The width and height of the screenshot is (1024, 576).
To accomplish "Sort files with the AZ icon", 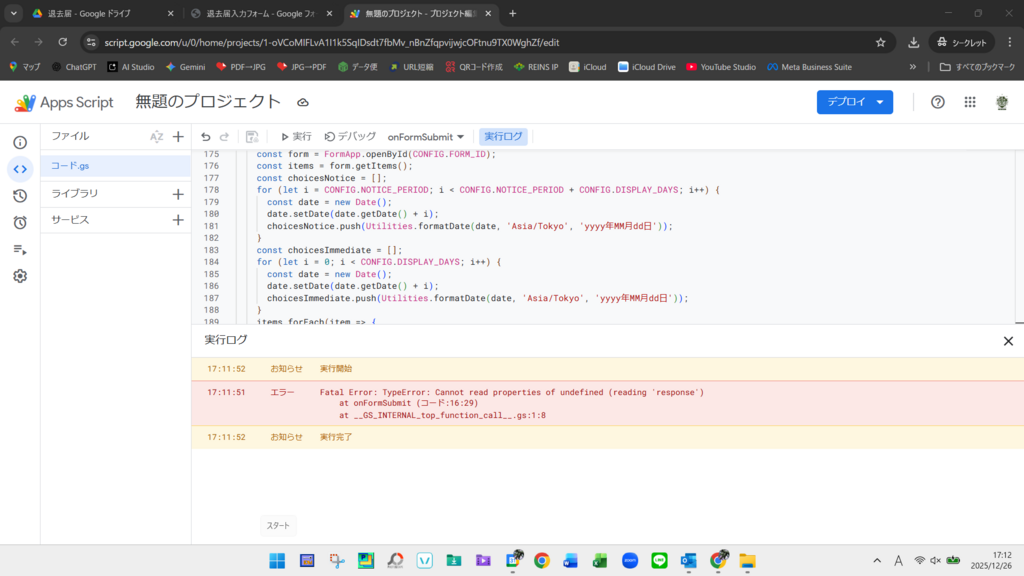I will click(x=156, y=137).
